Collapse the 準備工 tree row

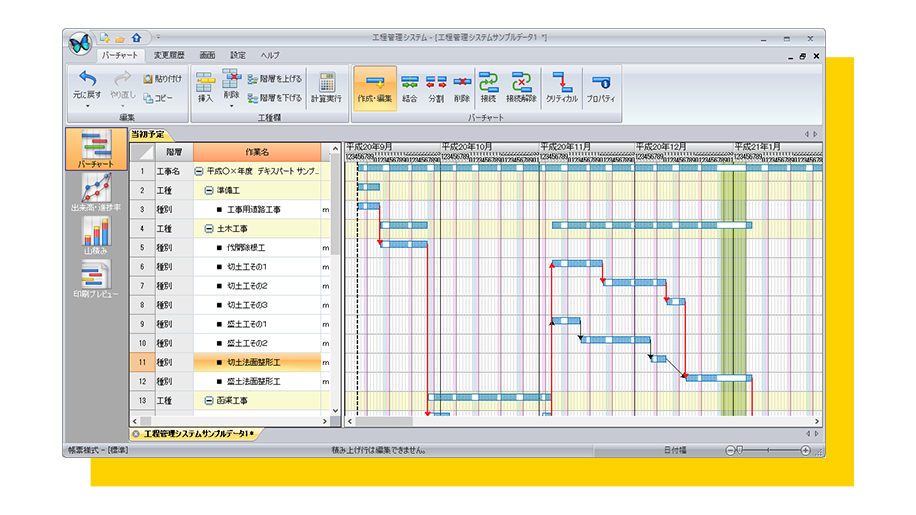click(209, 190)
